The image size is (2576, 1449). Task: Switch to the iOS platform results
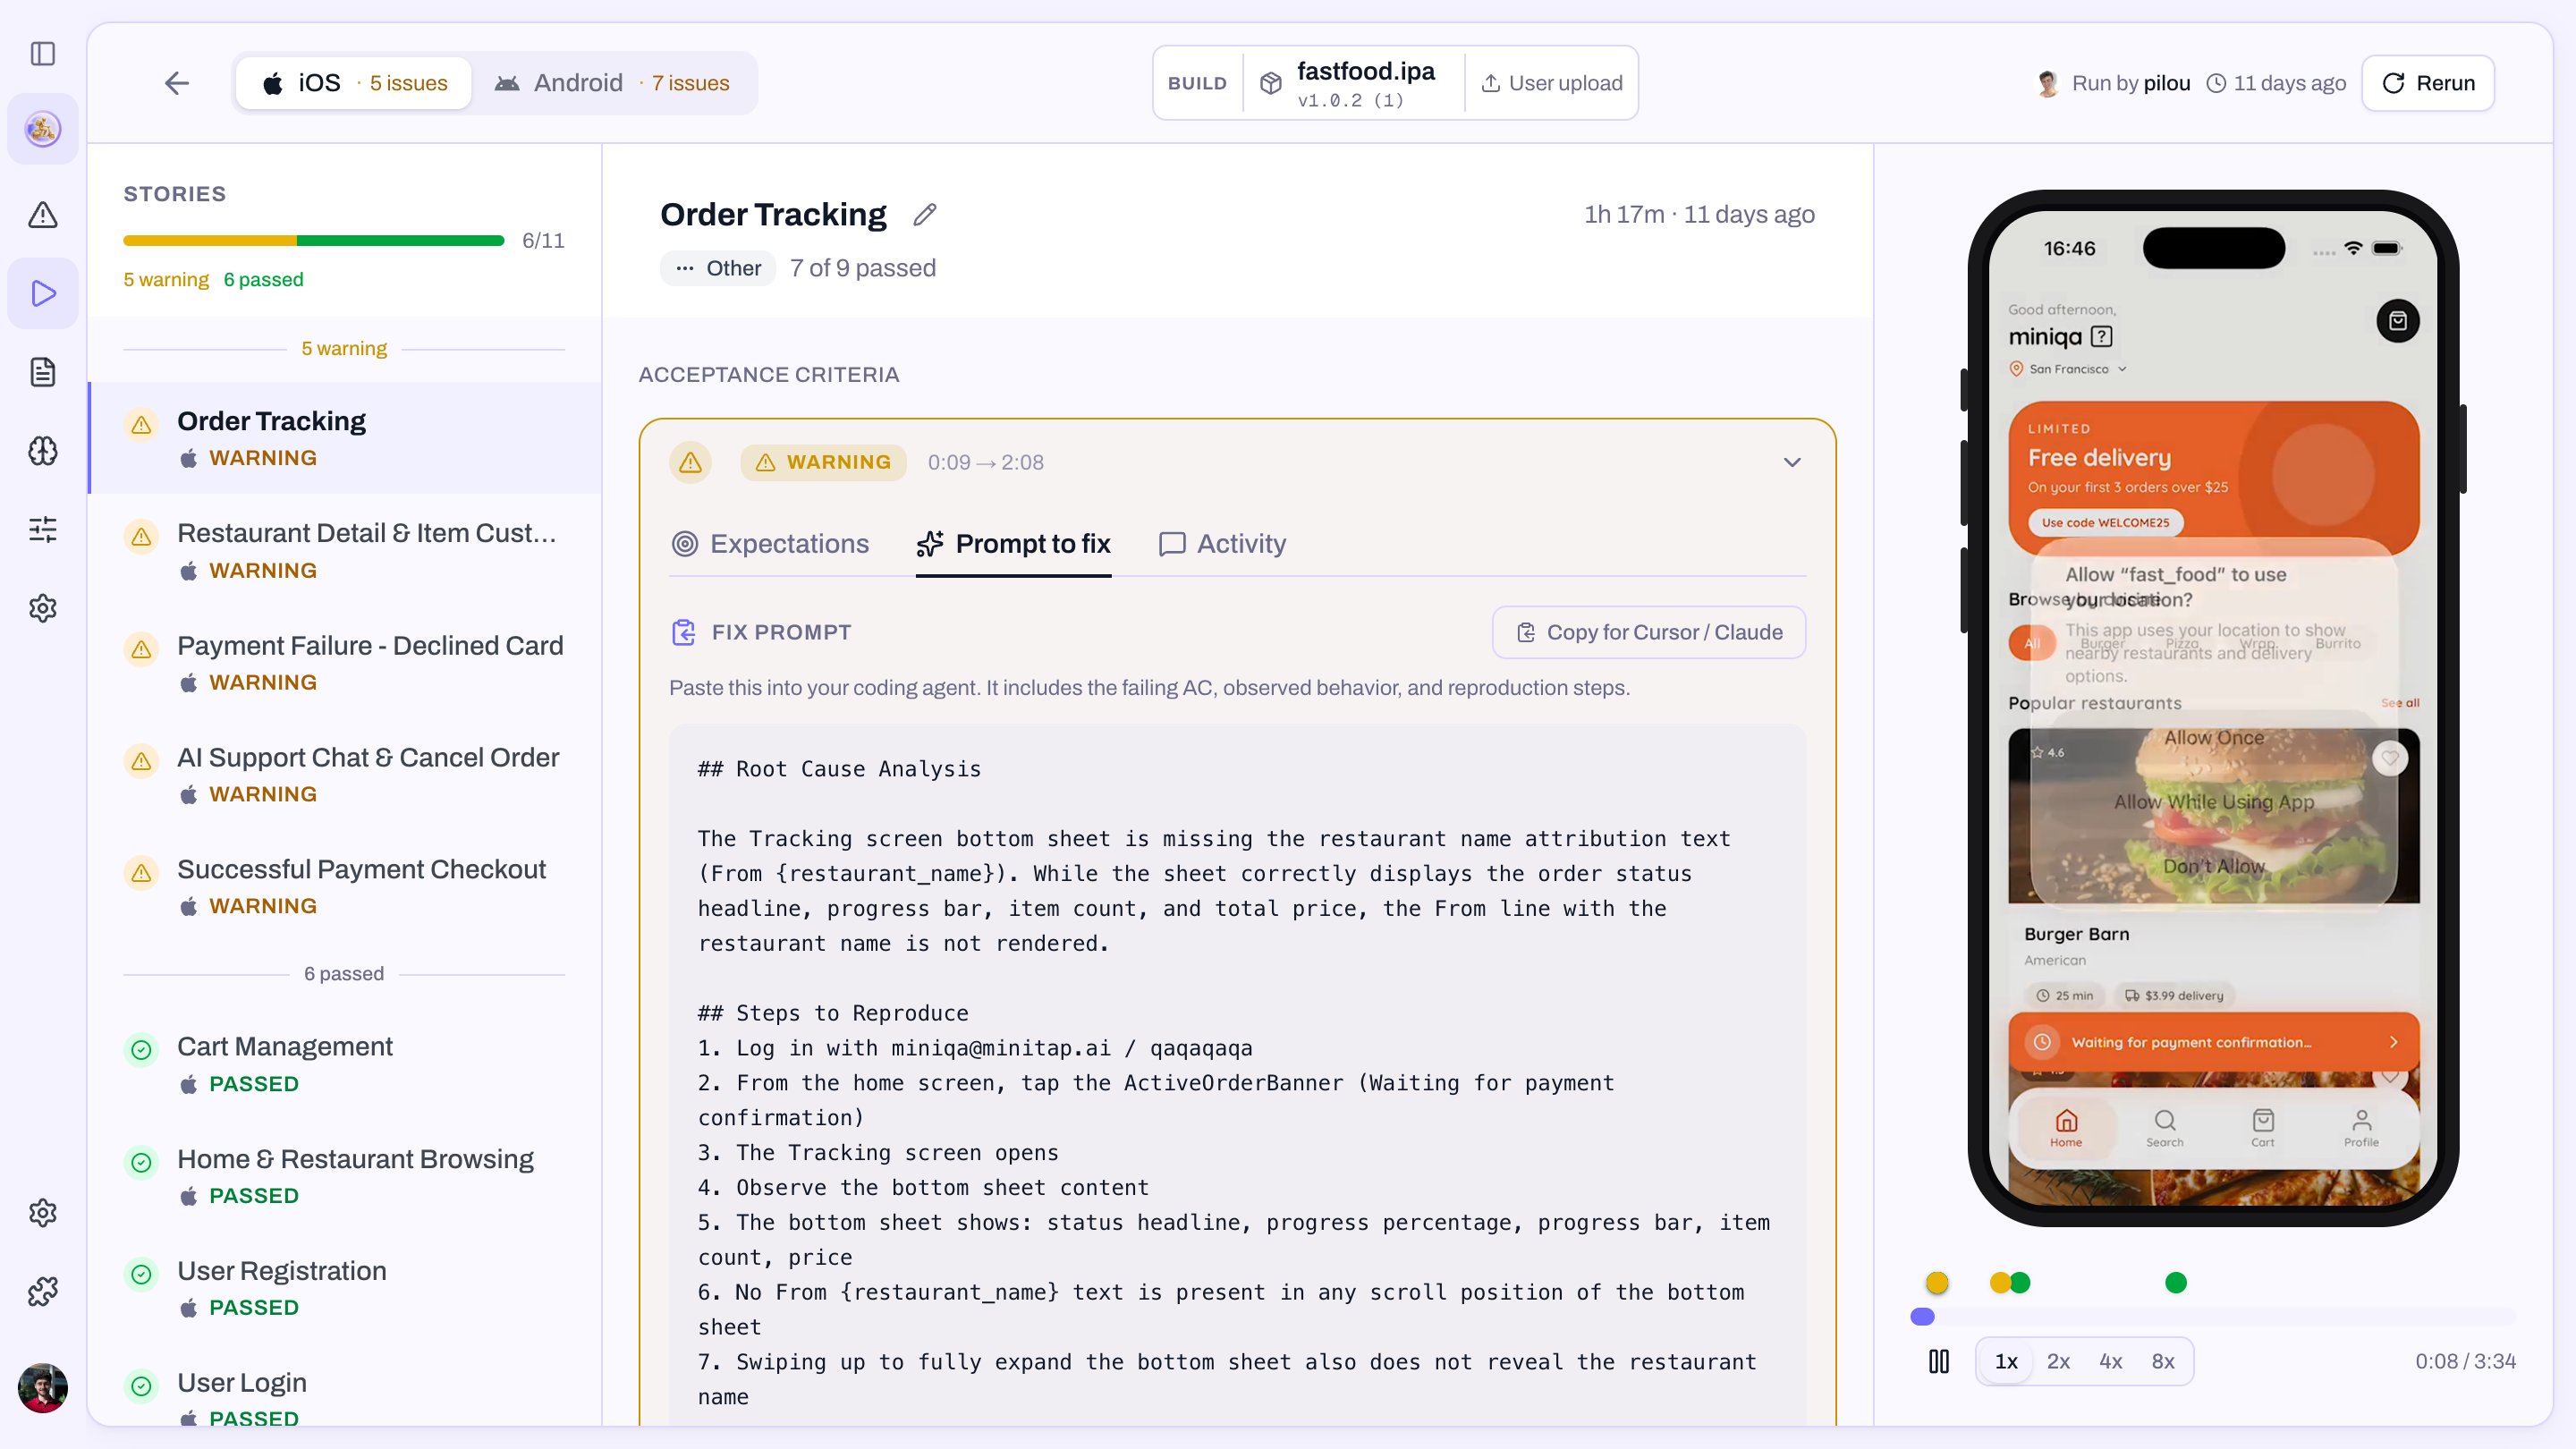(x=354, y=83)
